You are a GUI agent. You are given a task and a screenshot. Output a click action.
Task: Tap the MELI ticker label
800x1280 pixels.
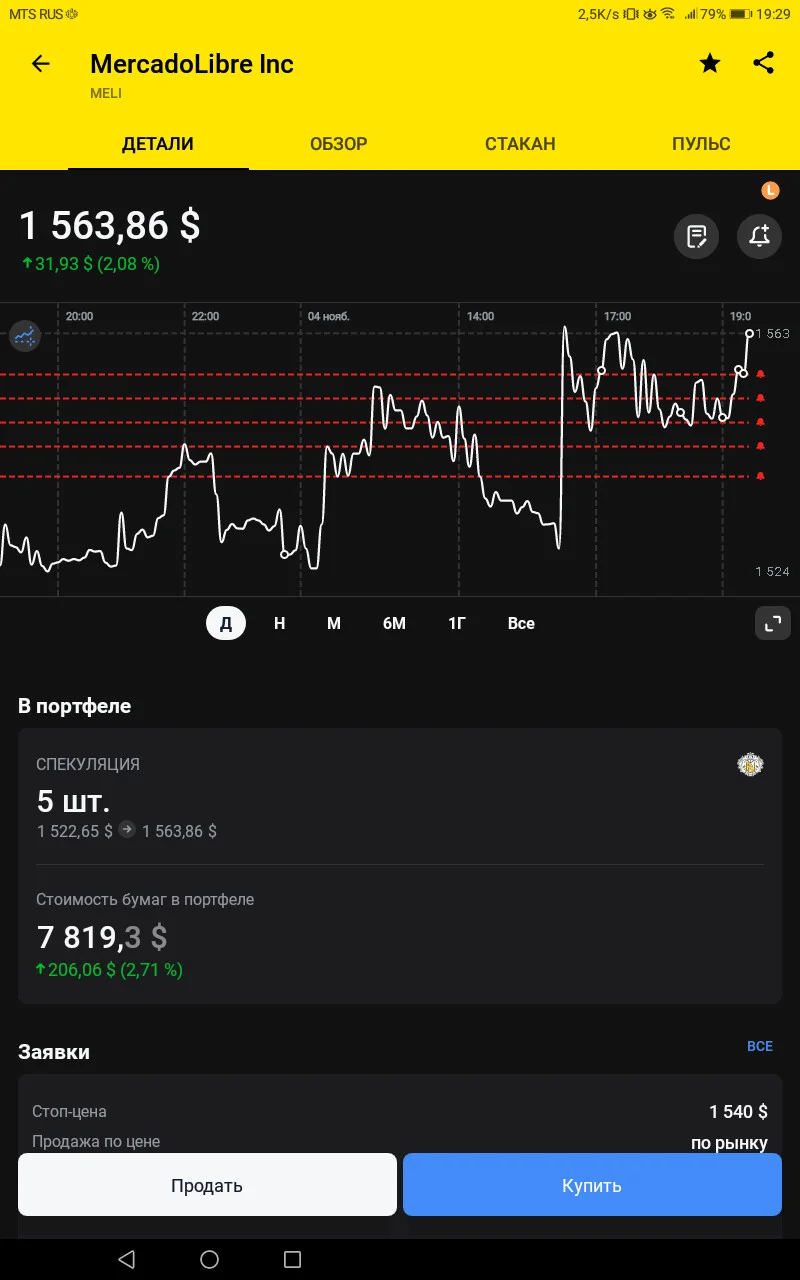tap(106, 93)
